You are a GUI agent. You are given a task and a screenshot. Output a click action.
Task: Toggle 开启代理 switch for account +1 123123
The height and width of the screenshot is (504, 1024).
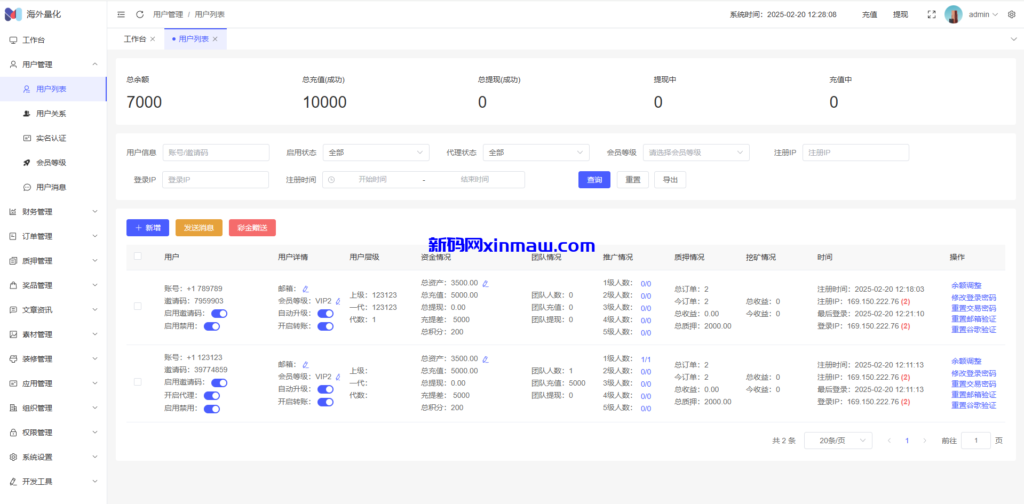tap(212, 396)
